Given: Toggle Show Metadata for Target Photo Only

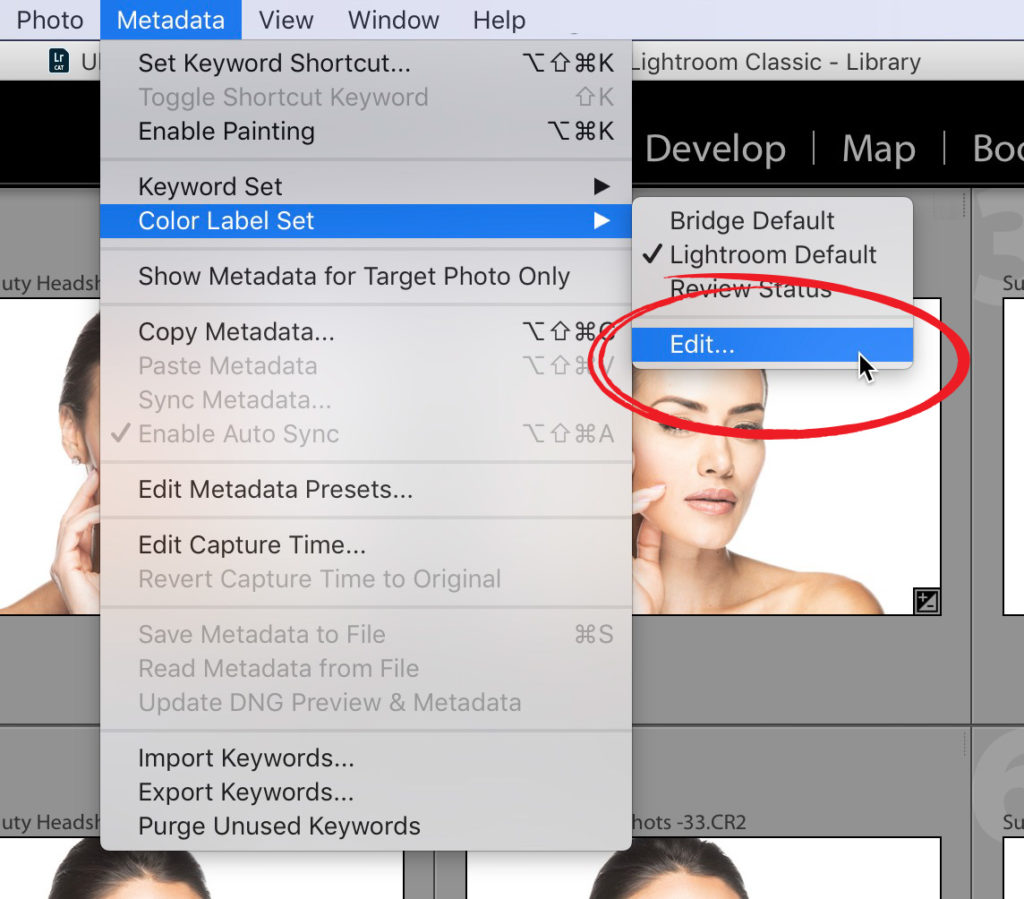Looking at the screenshot, I should [366, 276].
